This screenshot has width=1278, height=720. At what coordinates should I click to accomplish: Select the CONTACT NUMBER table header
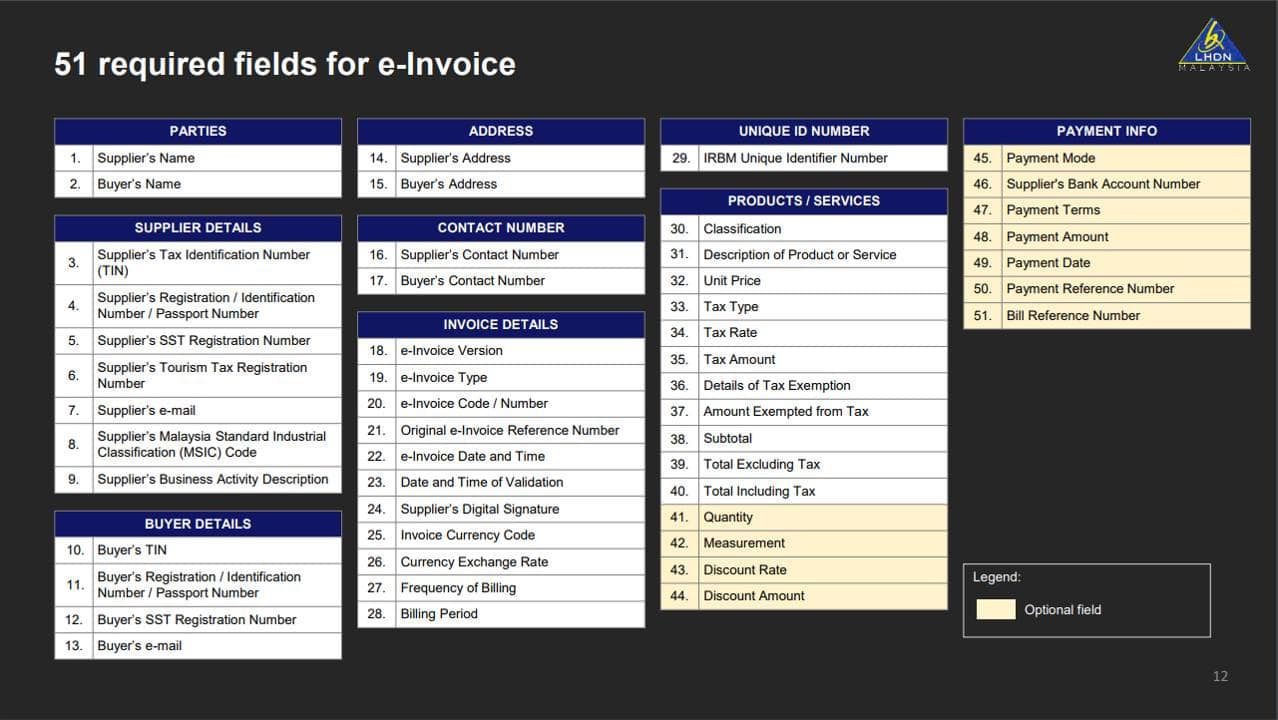point(501,228)
